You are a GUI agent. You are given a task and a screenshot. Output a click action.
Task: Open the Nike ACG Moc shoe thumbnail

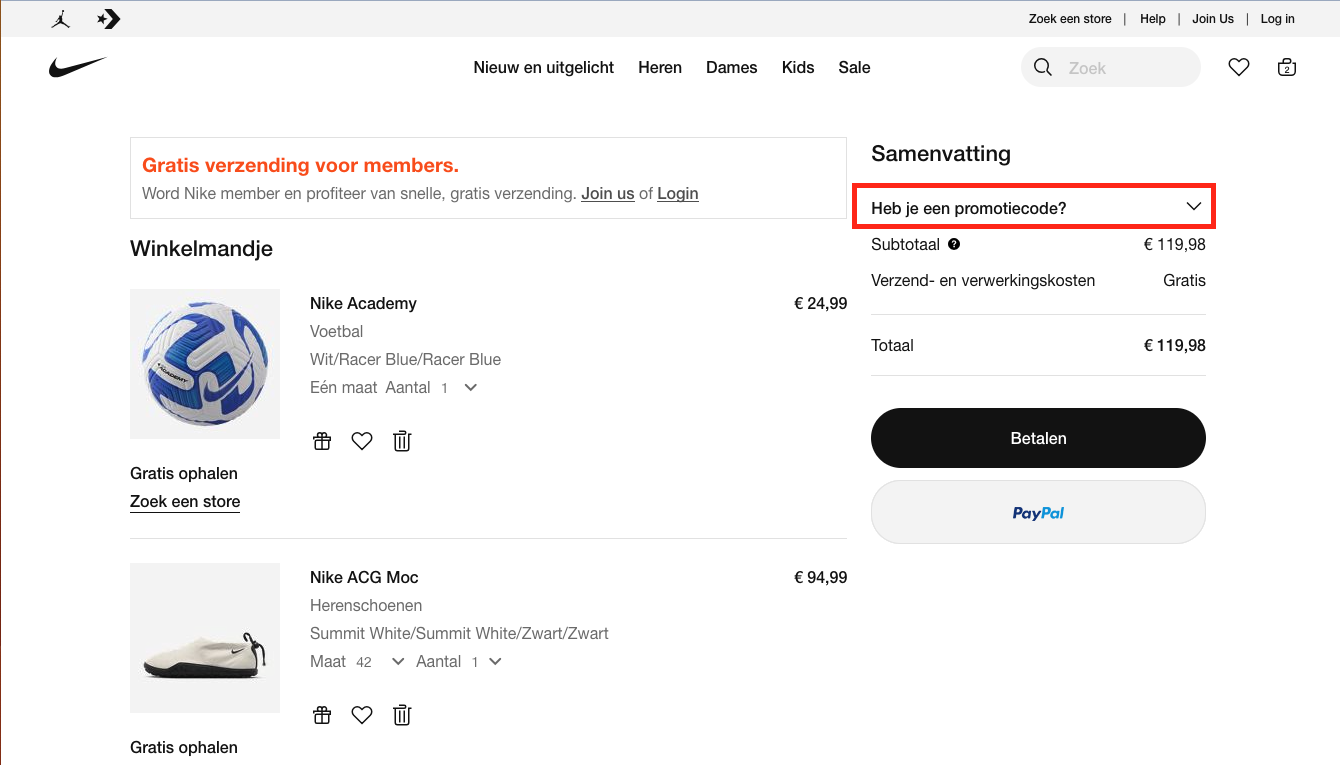[205, 638]
